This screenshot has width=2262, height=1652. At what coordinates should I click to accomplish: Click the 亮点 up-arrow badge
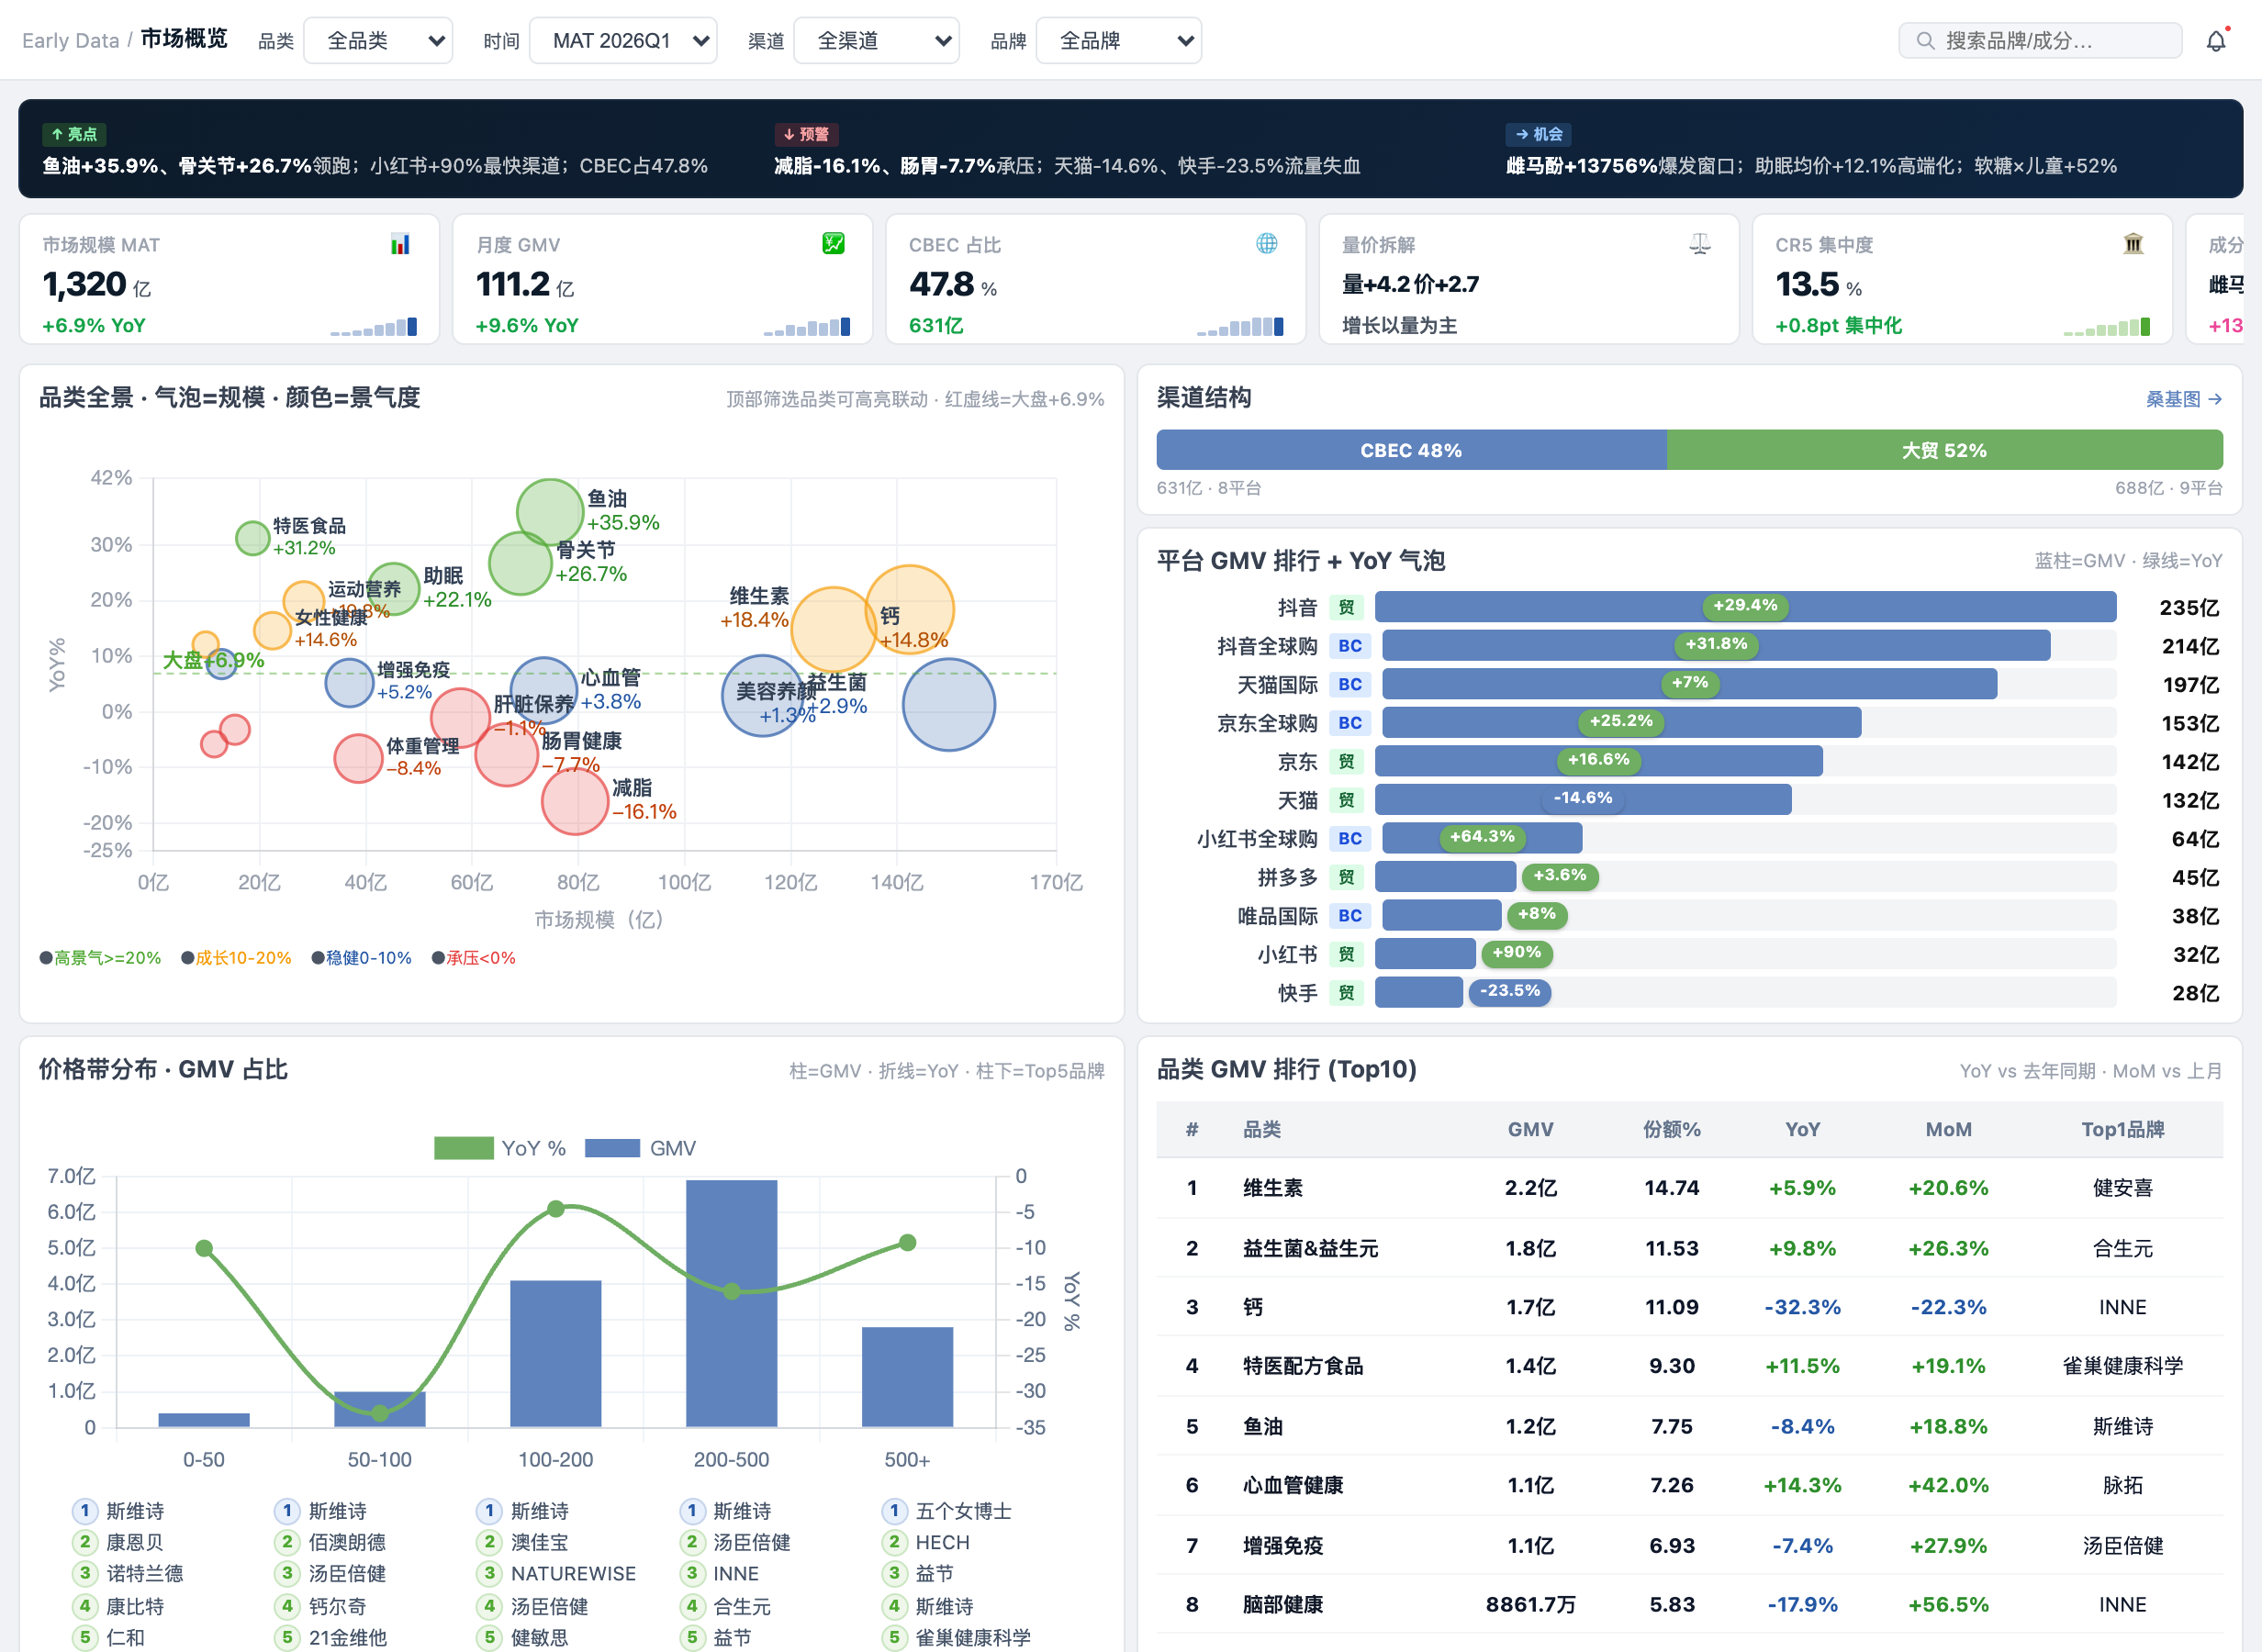[x=74, y=134]
